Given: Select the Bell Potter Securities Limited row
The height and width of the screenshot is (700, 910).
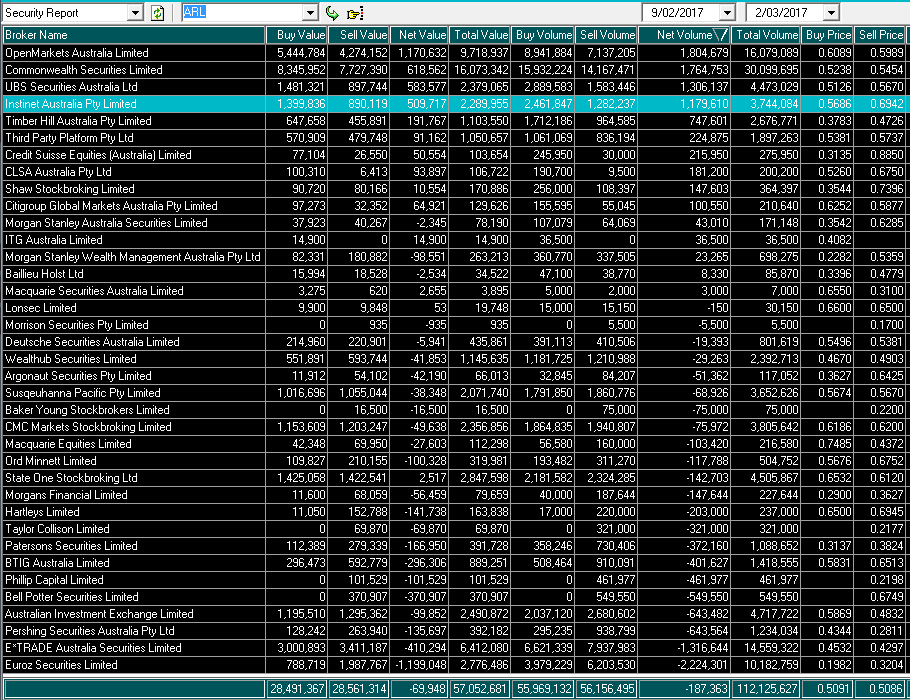Looking at the screenshot, I should click(x=454, y=597).
